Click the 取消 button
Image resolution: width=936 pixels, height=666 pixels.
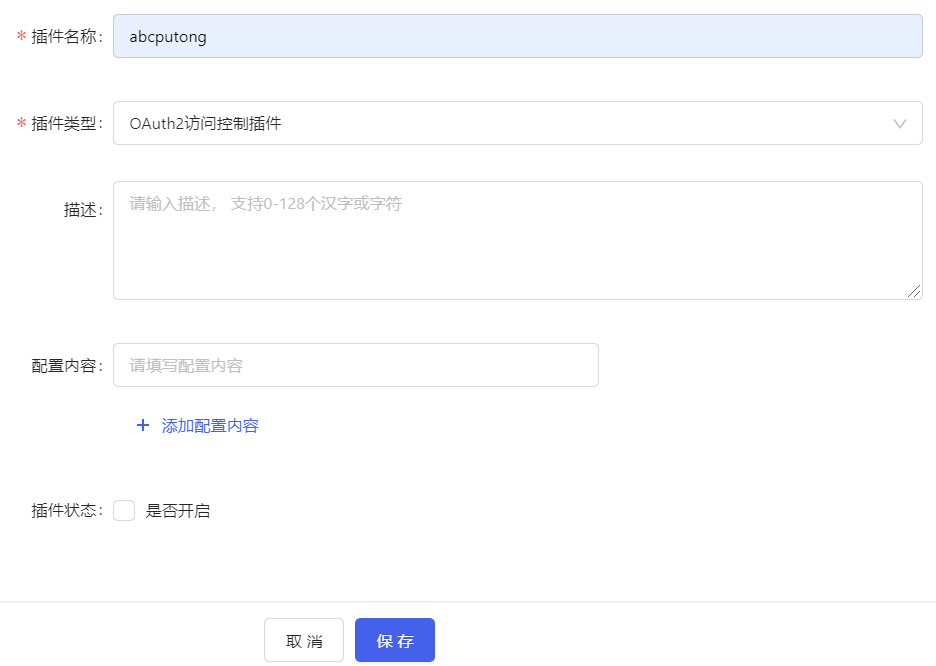(304, 640)
